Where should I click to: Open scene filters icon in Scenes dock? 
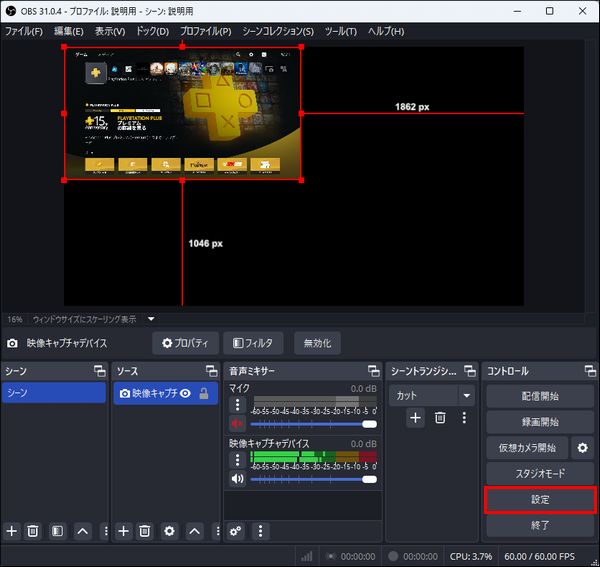(x=57, y=531)
